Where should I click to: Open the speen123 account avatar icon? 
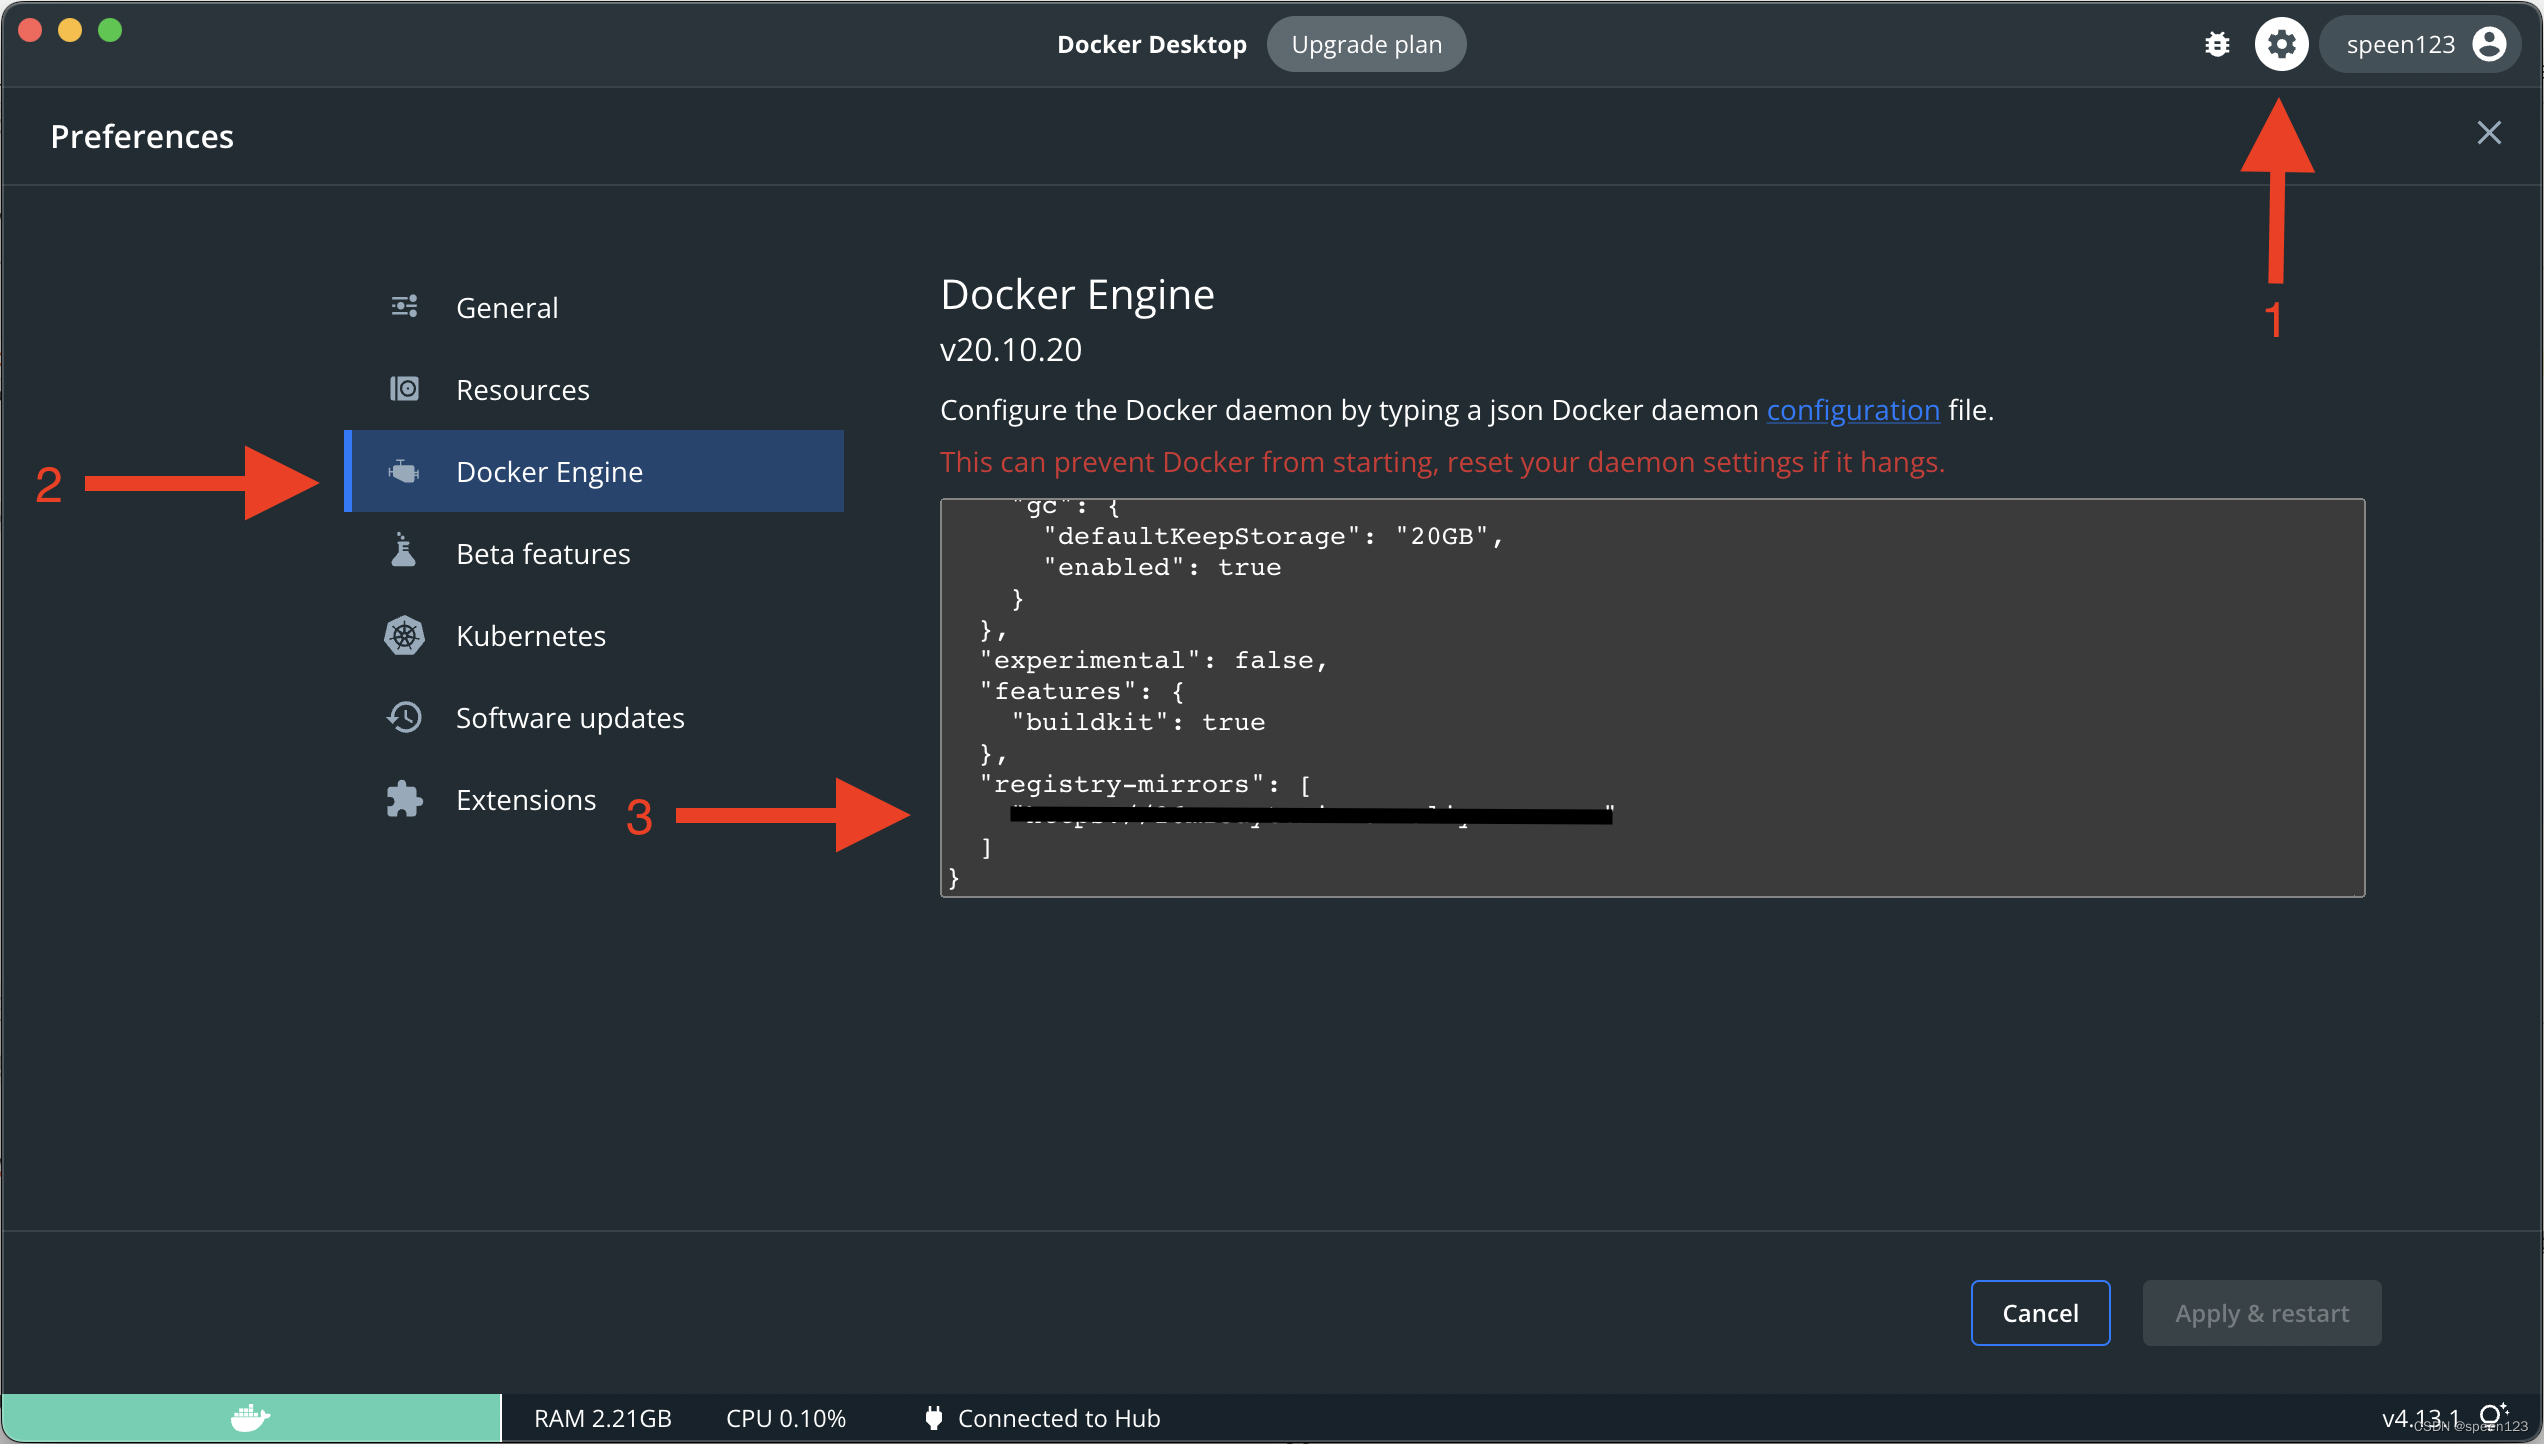[x=2488, y=44]
